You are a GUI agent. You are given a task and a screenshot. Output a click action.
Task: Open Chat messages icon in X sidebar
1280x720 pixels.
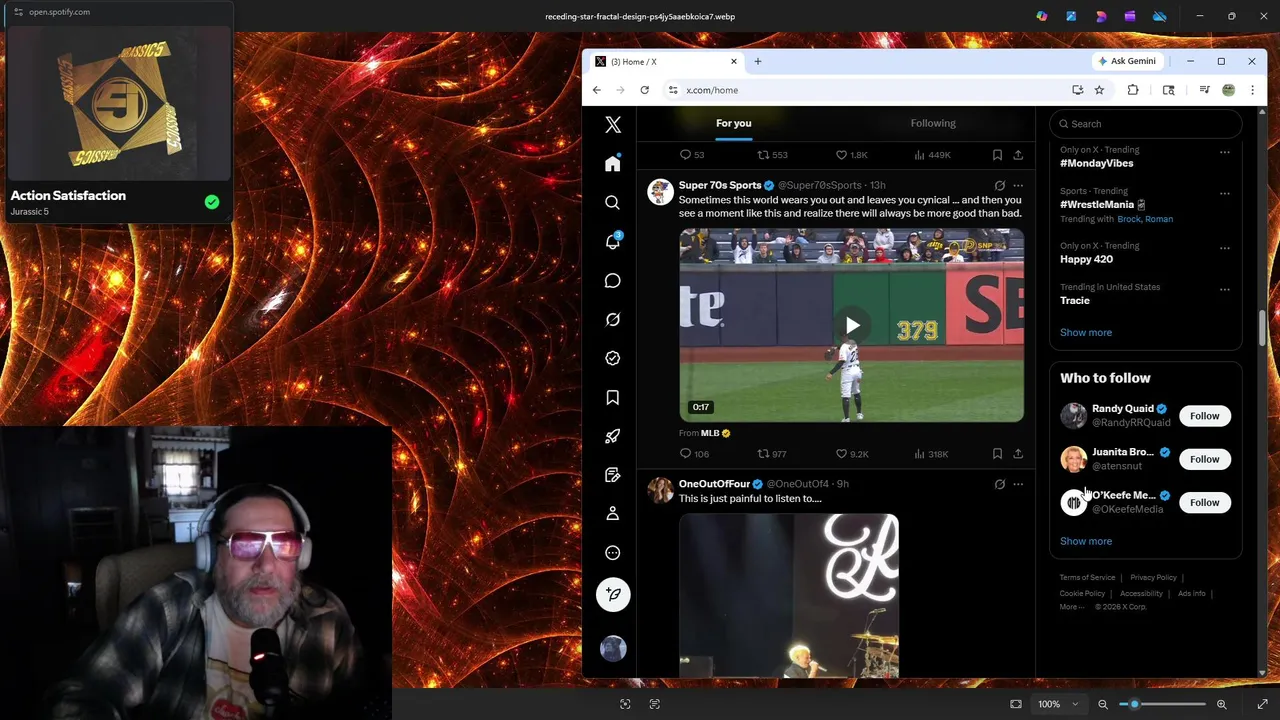click(613, 280)
